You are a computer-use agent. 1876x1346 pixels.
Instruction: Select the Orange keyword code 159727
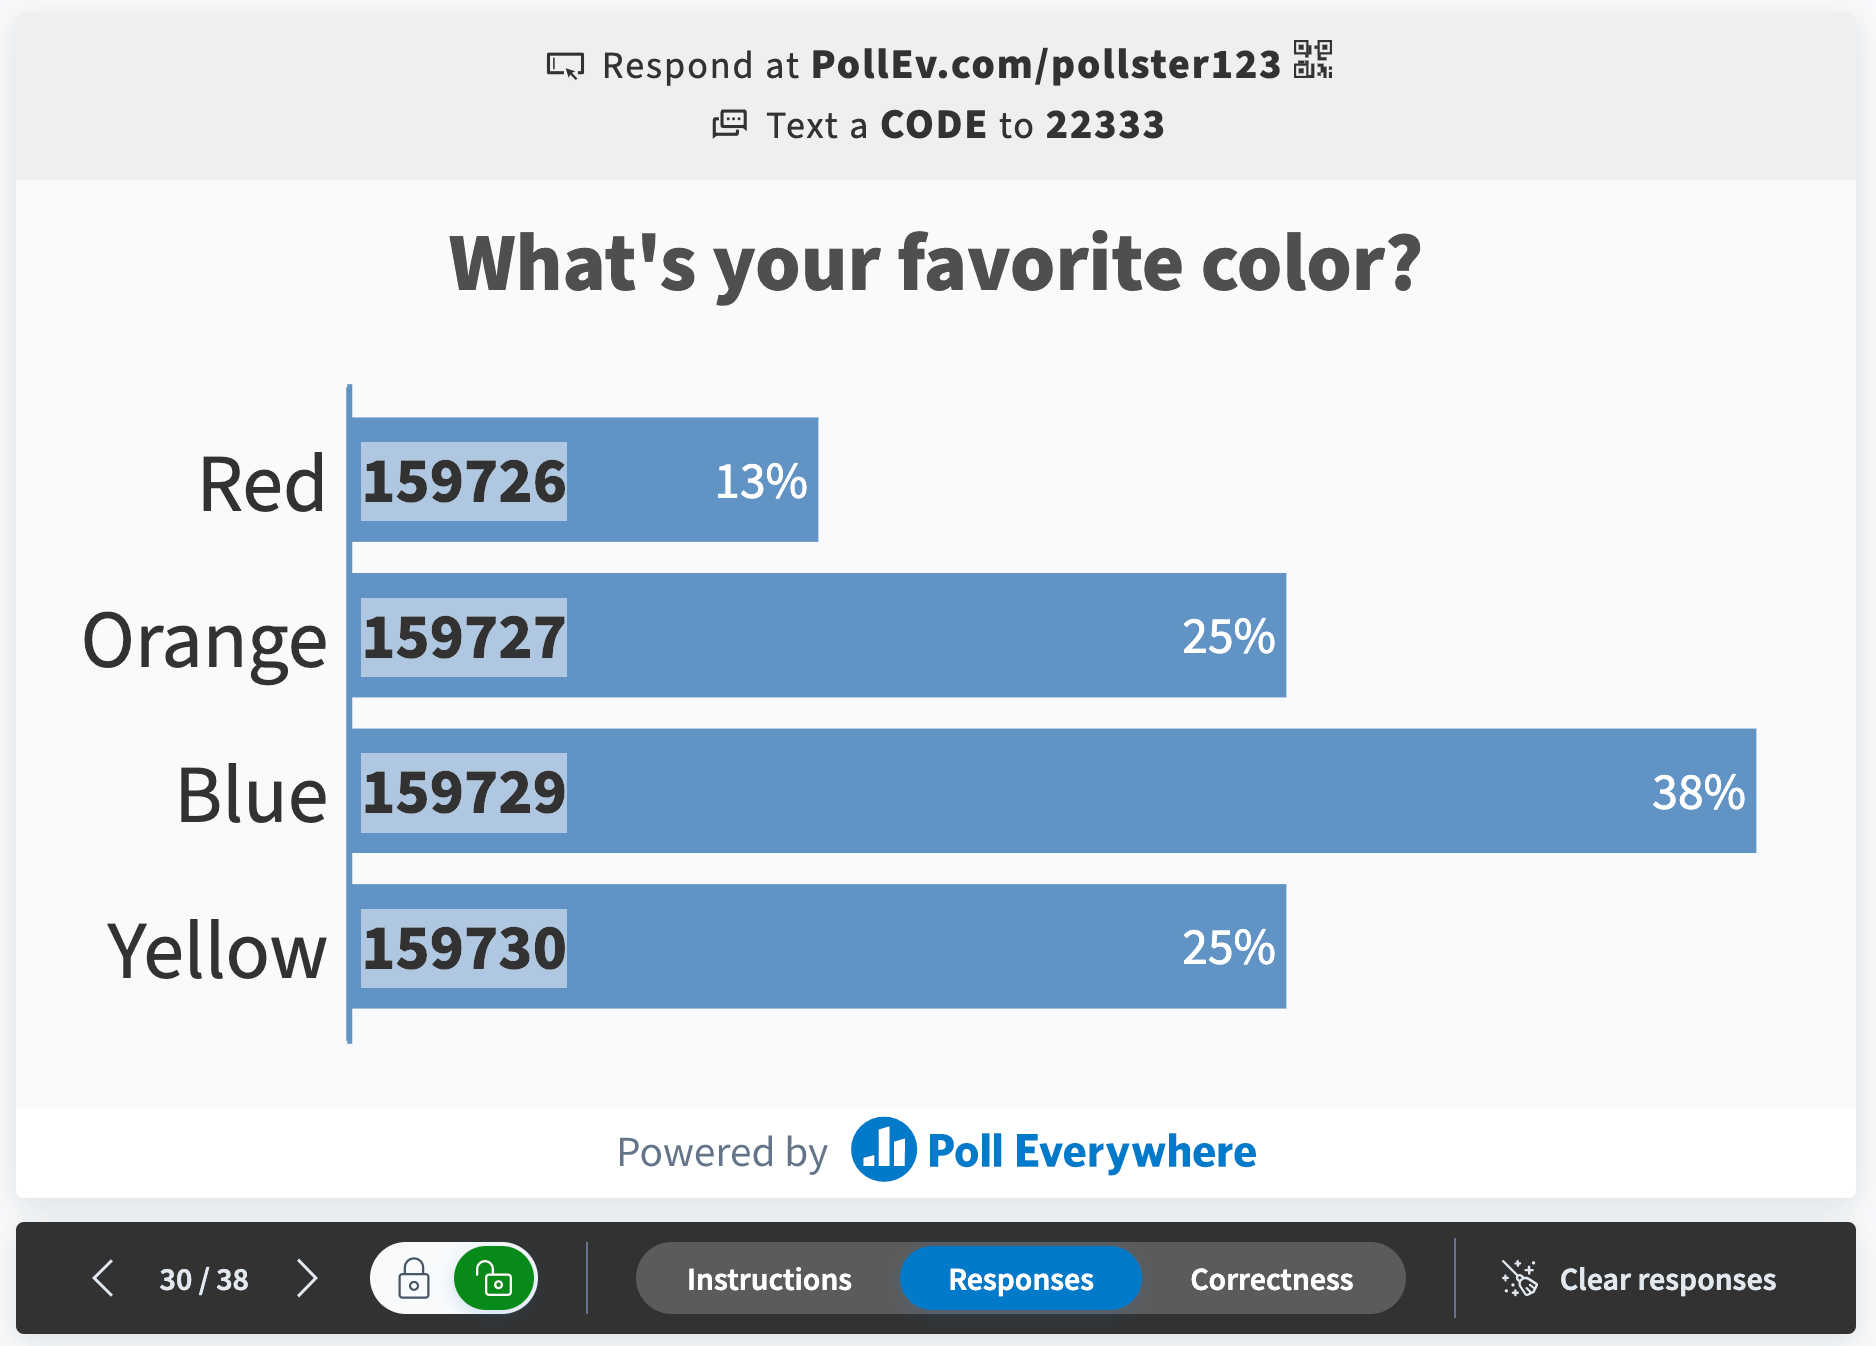pyautogui.click(x=464, y=637)
